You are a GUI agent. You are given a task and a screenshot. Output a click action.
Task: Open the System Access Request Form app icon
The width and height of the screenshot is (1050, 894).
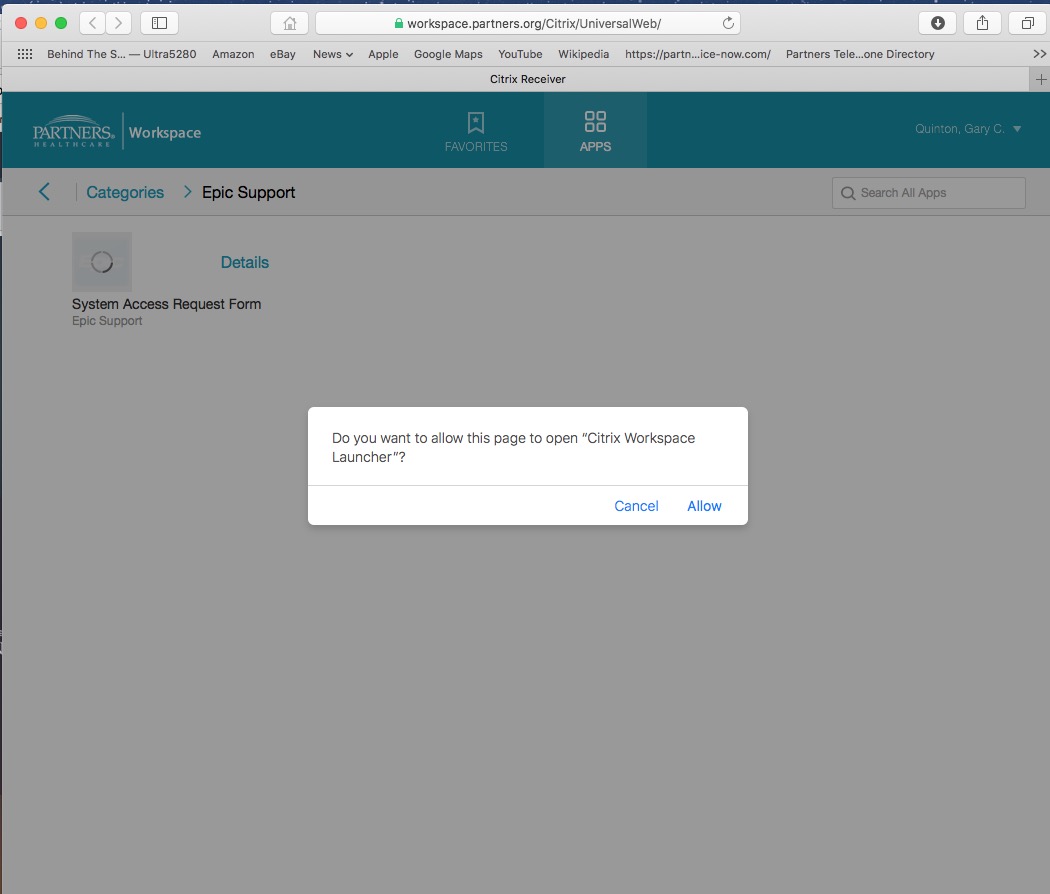[102, 262]
